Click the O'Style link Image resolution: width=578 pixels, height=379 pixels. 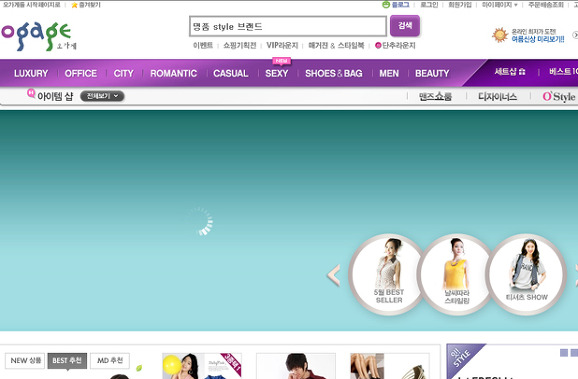558,97
